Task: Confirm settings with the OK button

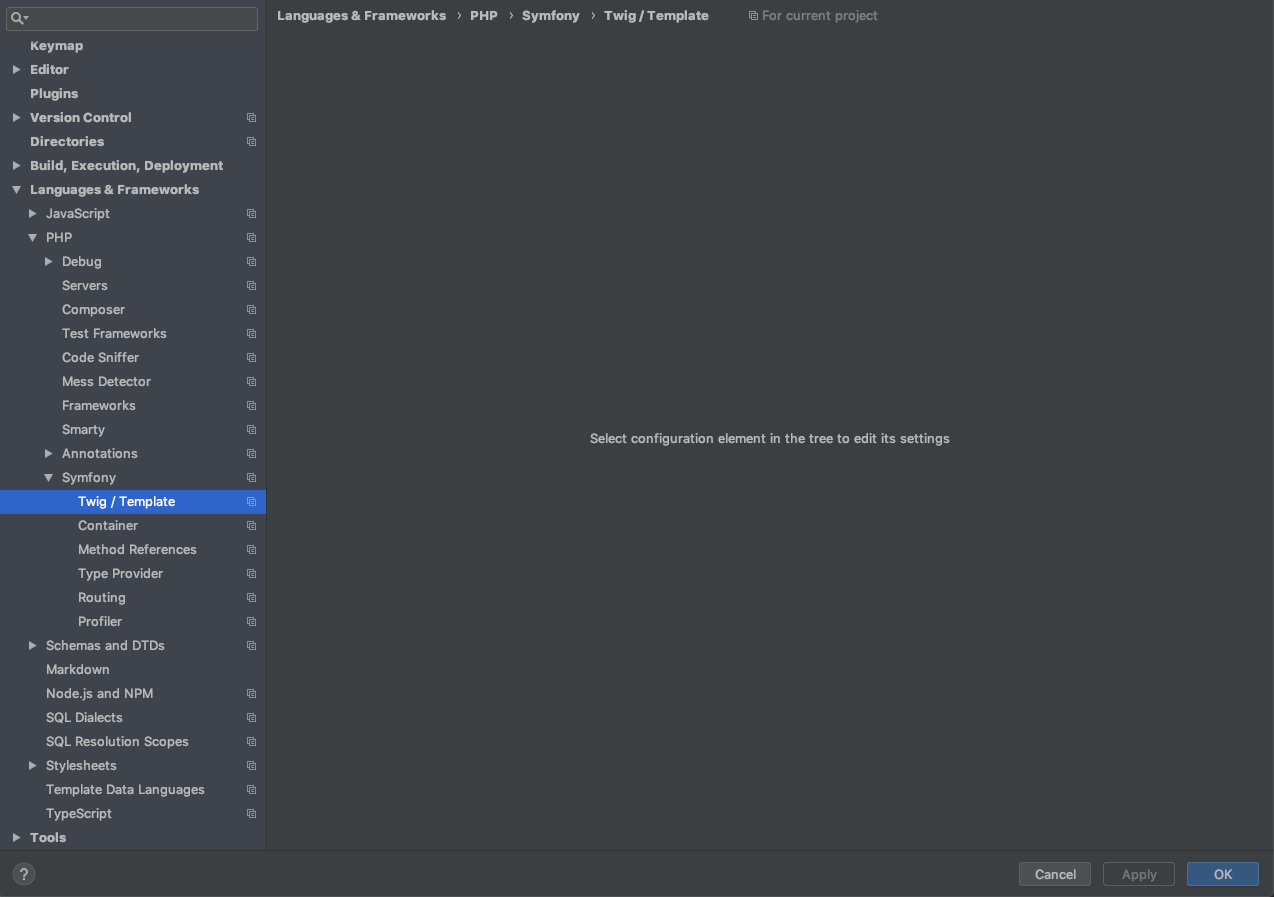Action: pos(1223,874)
